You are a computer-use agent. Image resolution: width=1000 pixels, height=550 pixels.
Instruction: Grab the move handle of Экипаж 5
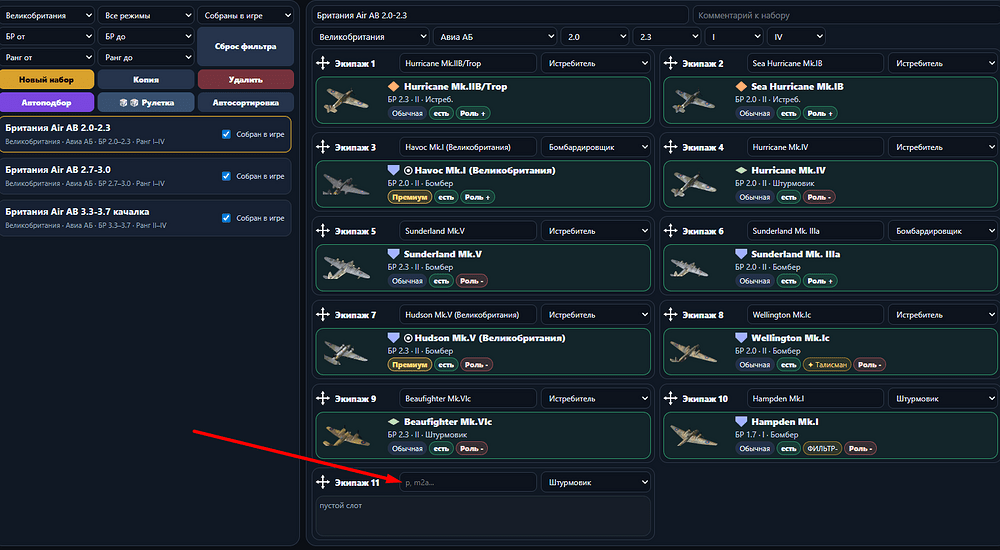coord(323,230)
